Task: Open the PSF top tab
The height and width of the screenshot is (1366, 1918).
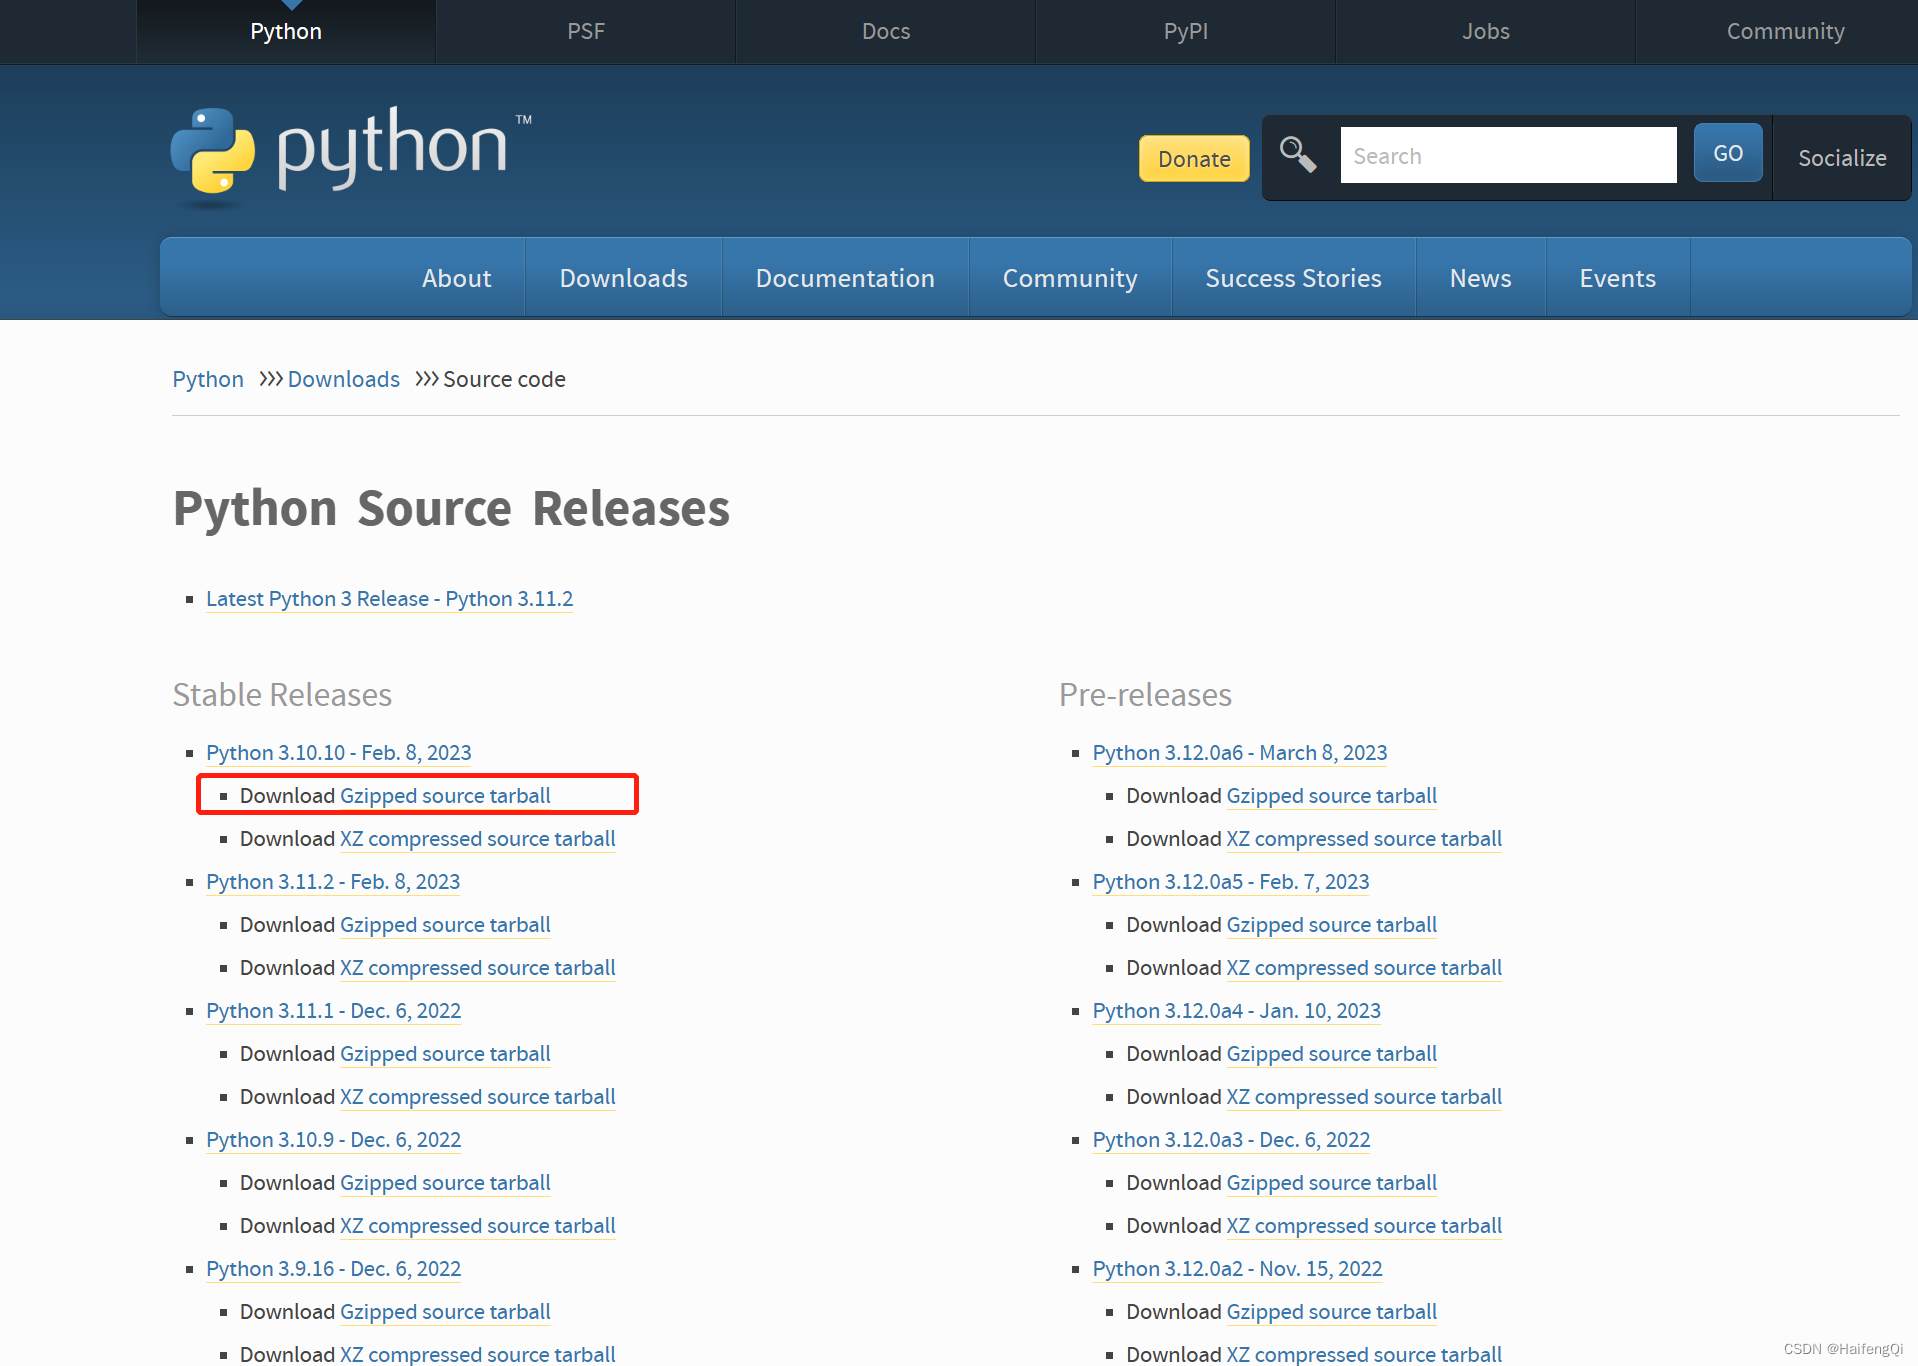Action: point(586,31)
